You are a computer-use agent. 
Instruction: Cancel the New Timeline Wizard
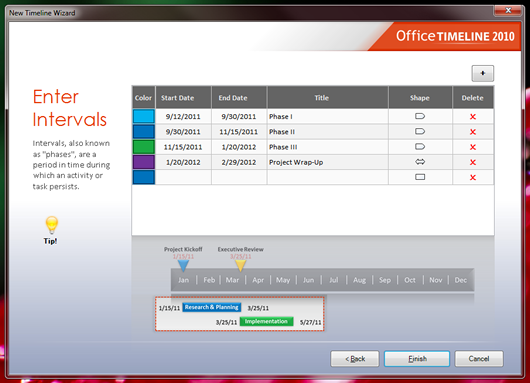[x=479, y=359]
